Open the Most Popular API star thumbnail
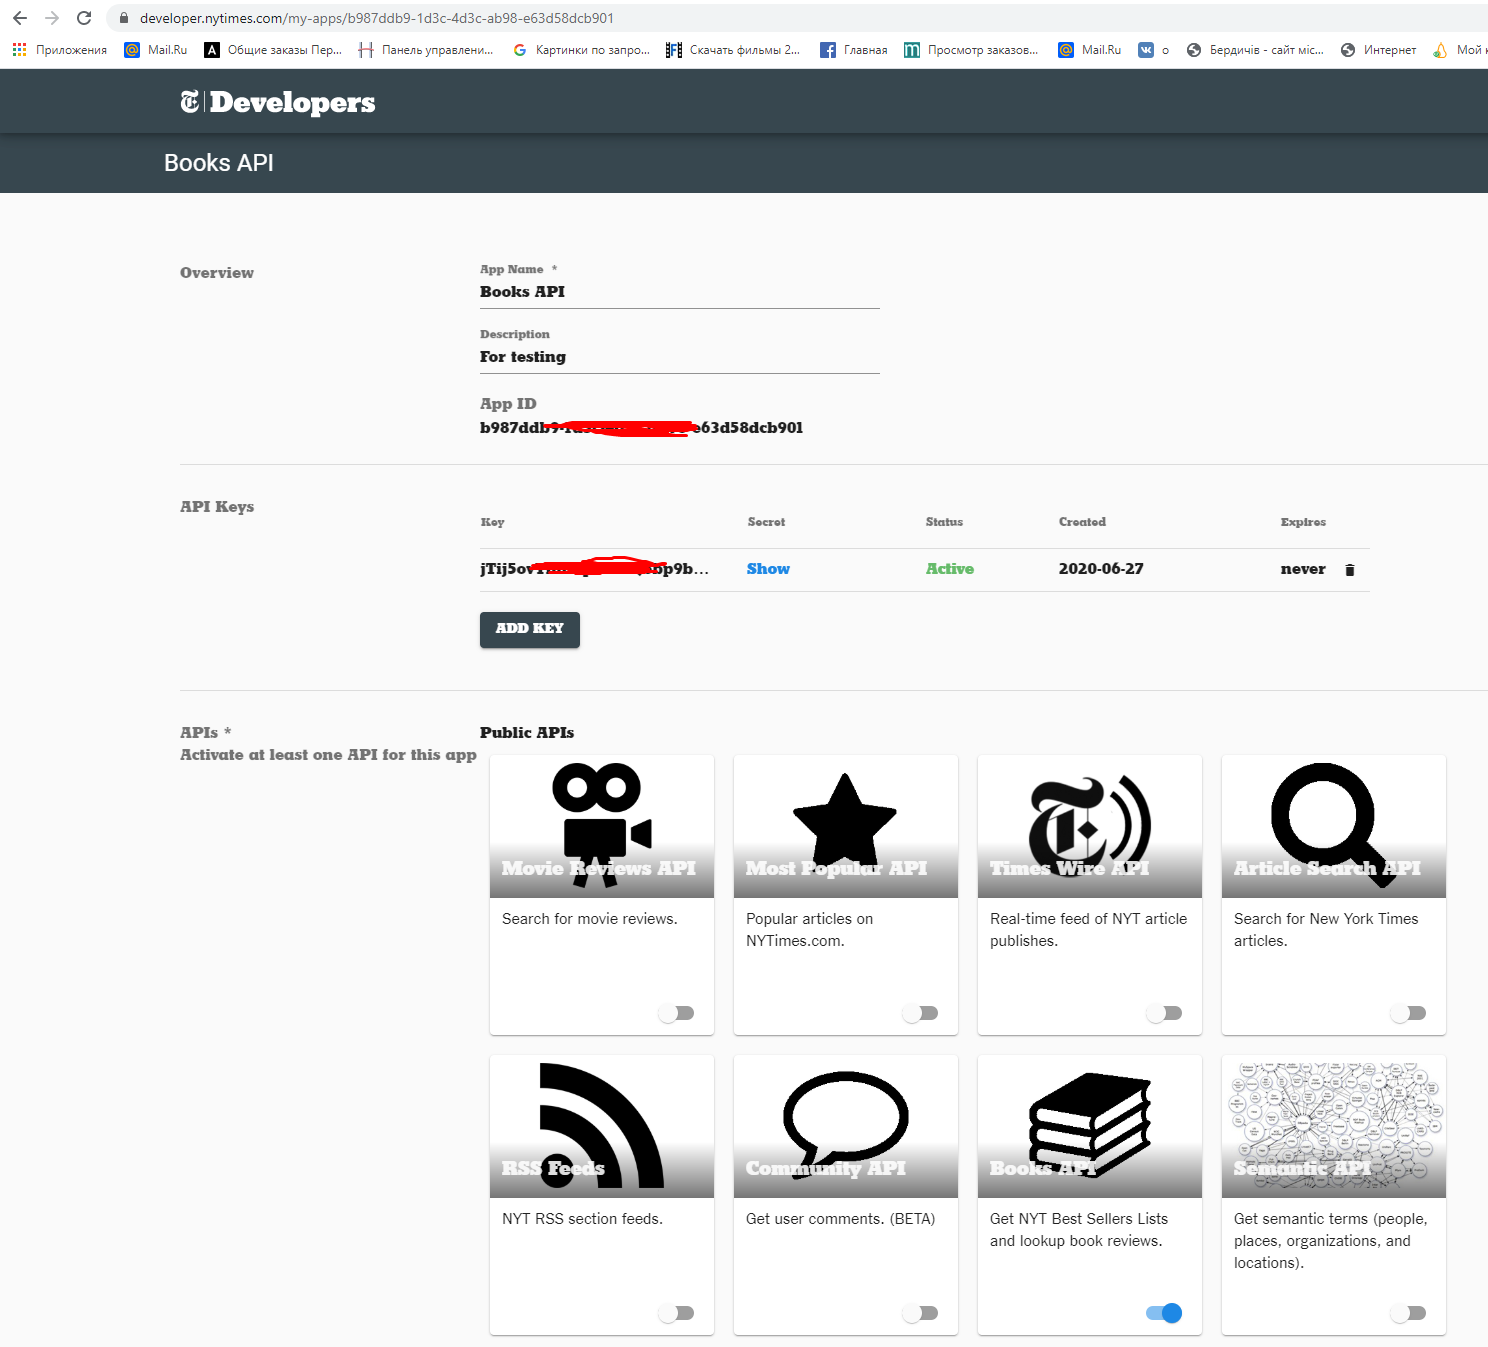This screenshot has width=1488, height=1347. click(x=846, y=826)
